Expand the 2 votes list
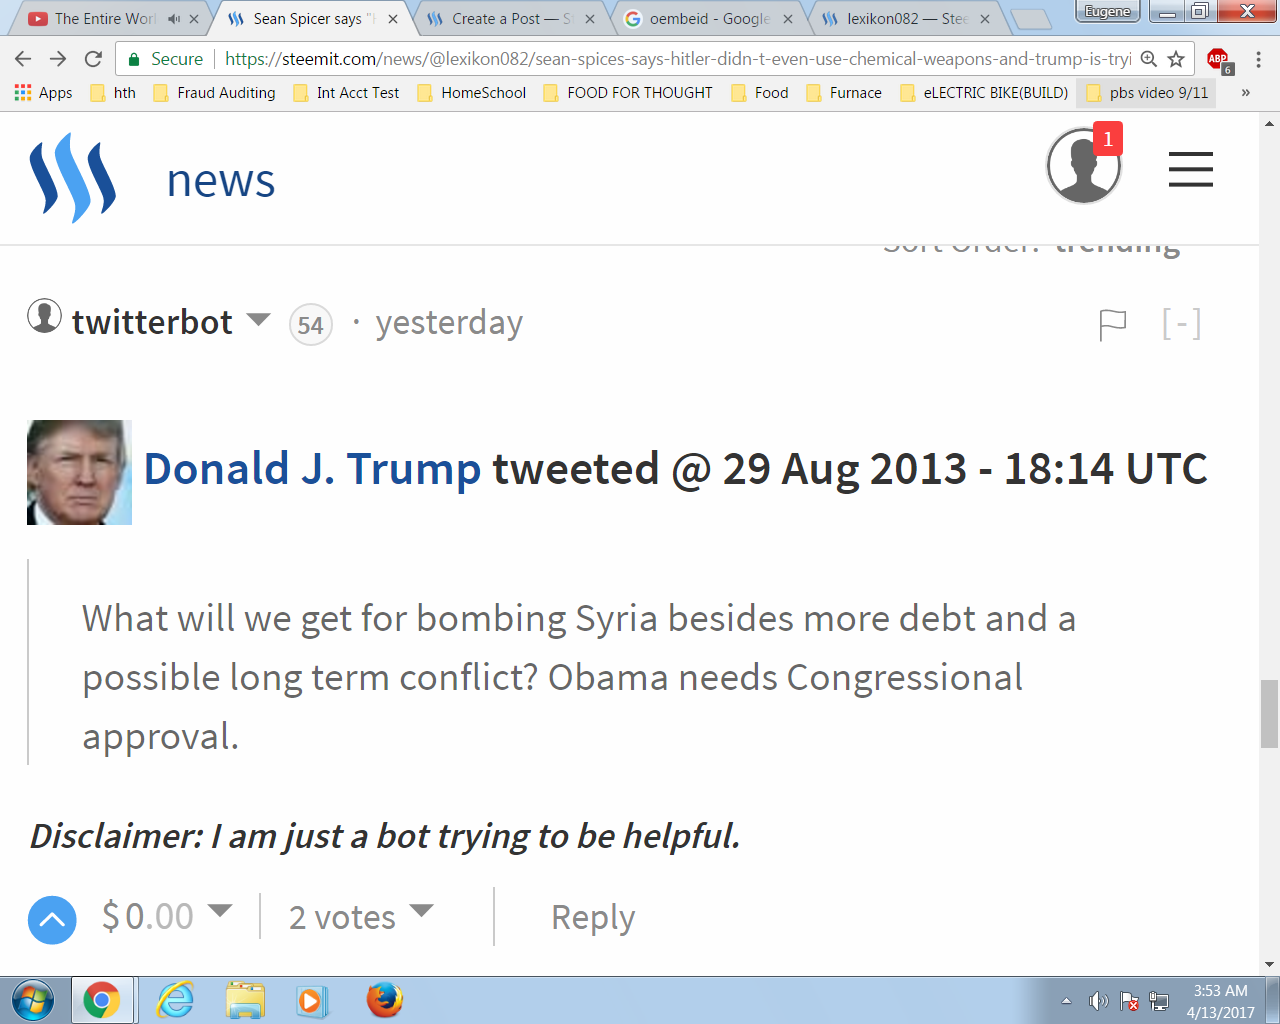 pos(422,910)
